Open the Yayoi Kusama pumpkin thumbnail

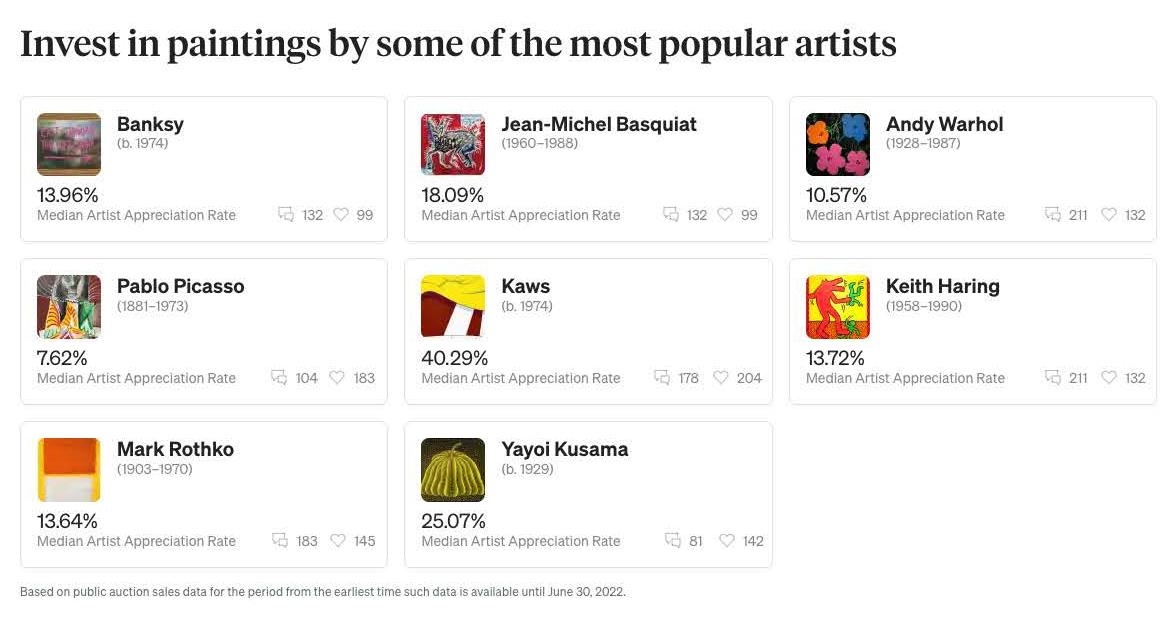(453, 470)
